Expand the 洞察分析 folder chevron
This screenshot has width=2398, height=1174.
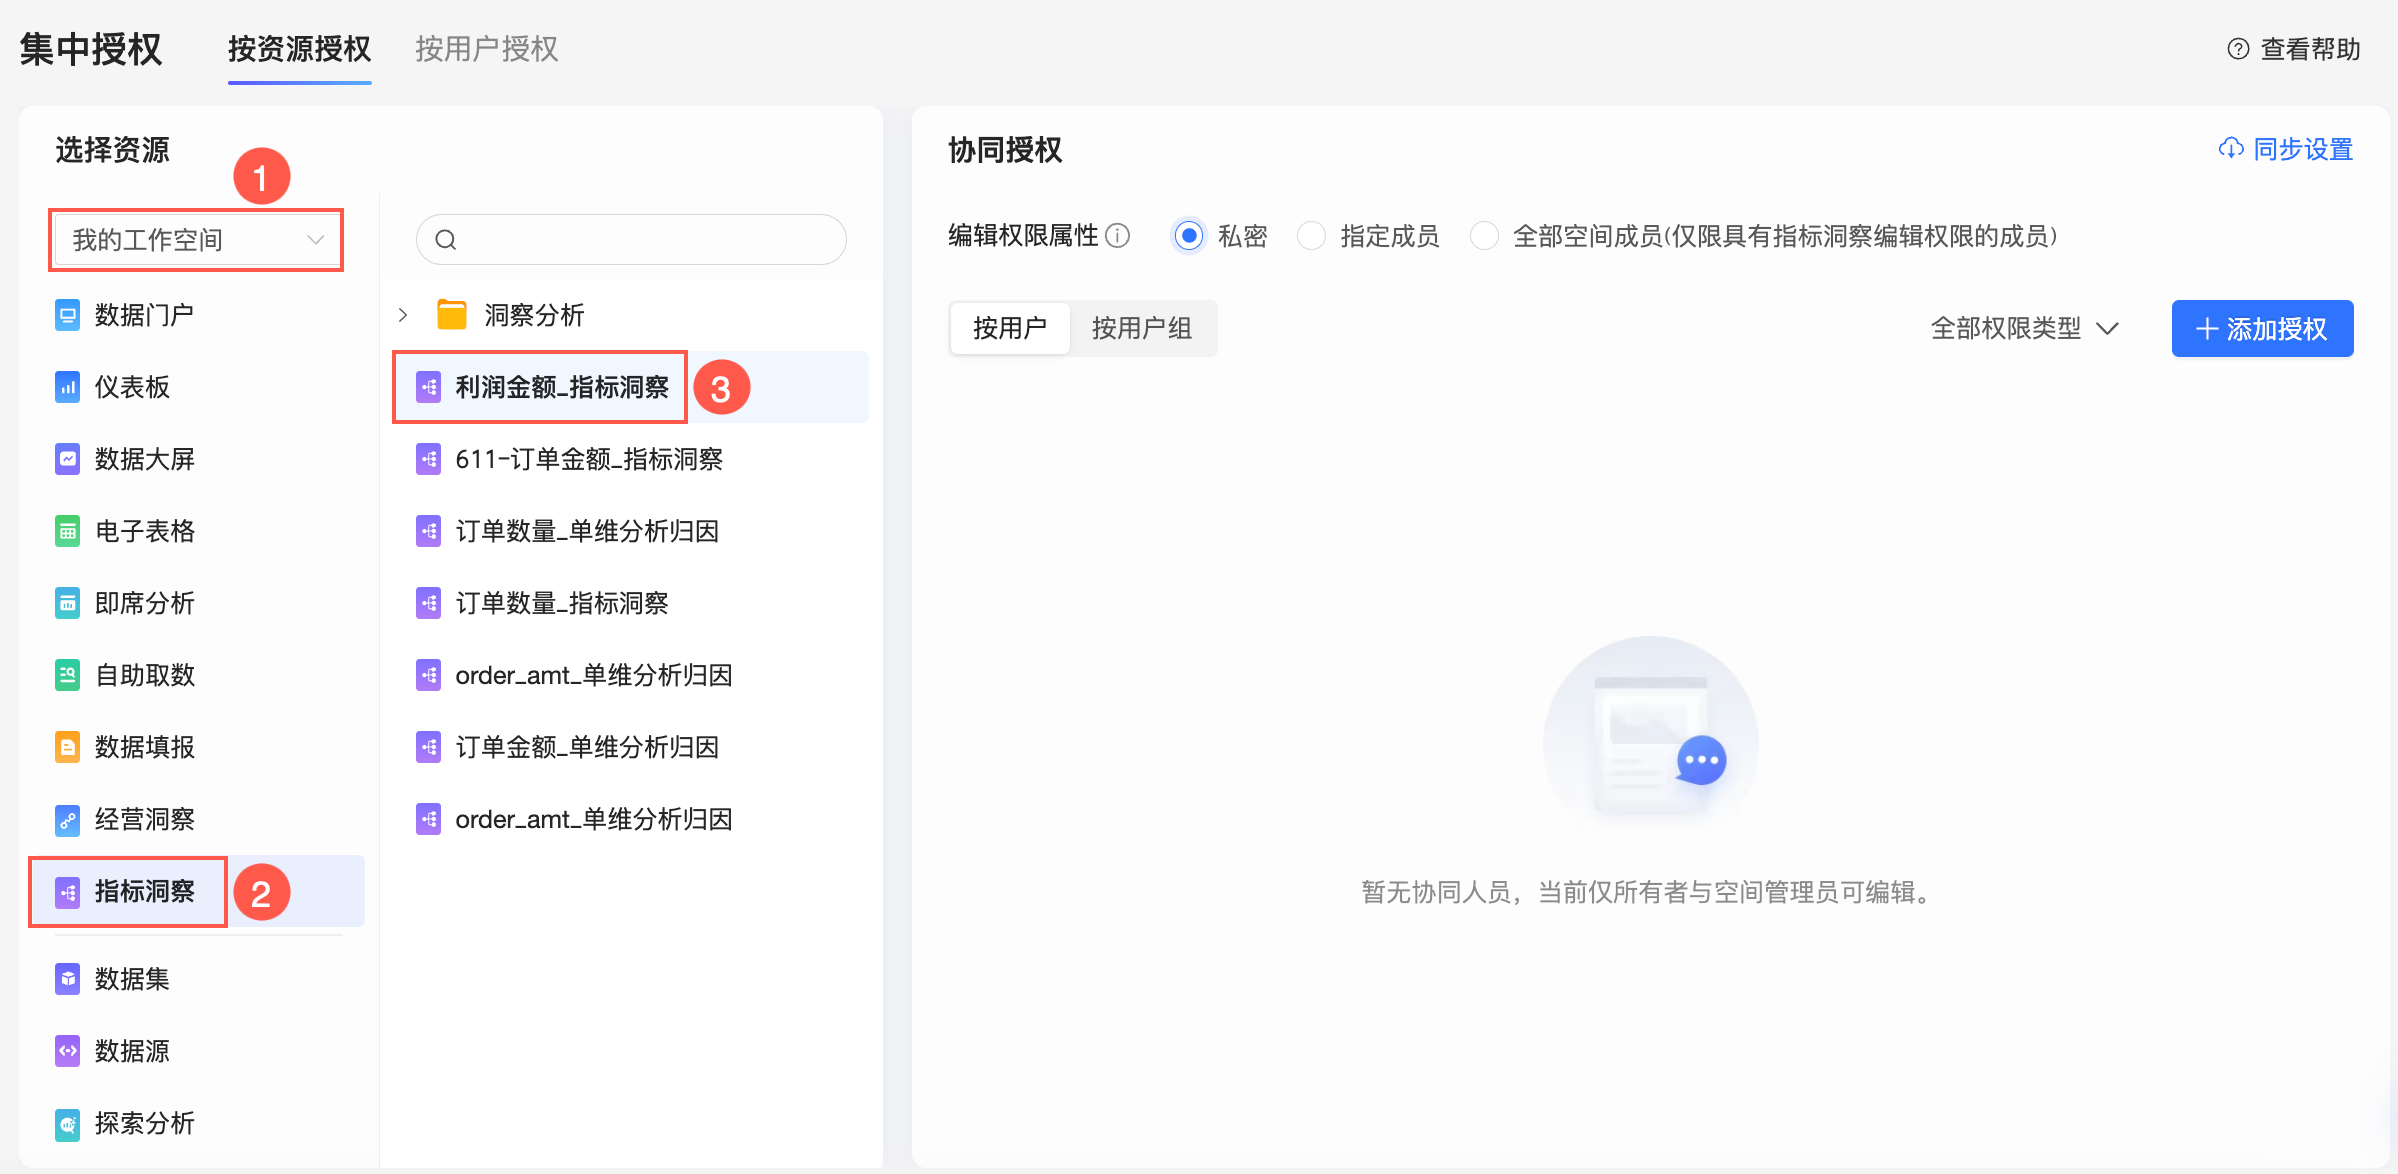click(403, 315)
